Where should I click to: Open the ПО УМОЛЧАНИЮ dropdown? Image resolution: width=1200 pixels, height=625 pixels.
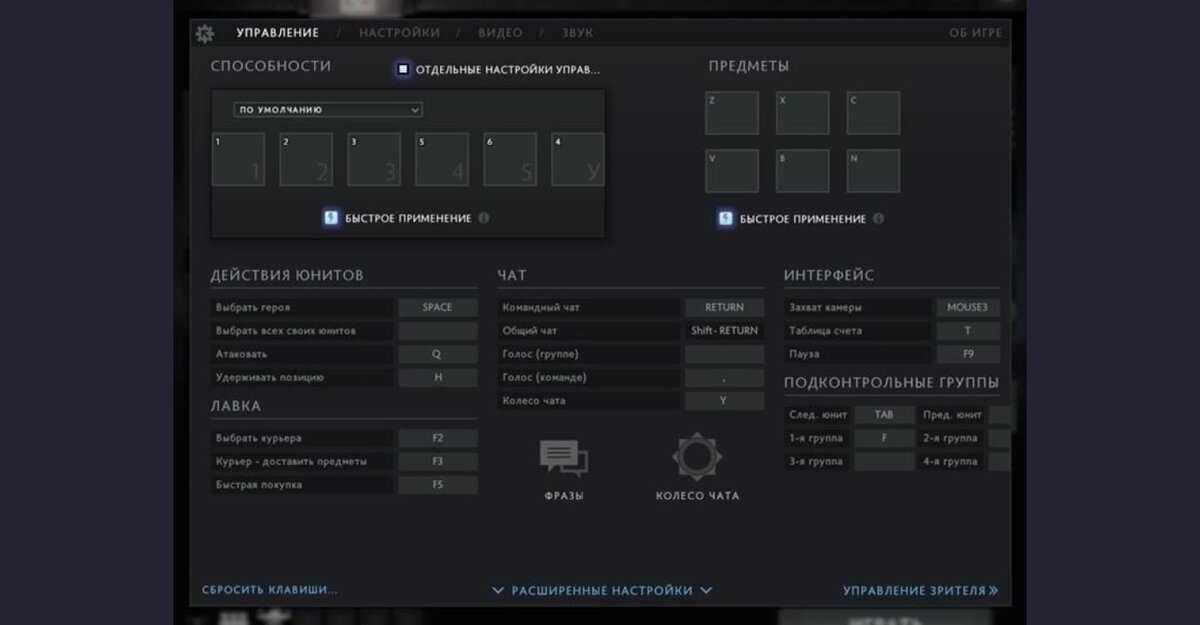[x=328, y=110]
